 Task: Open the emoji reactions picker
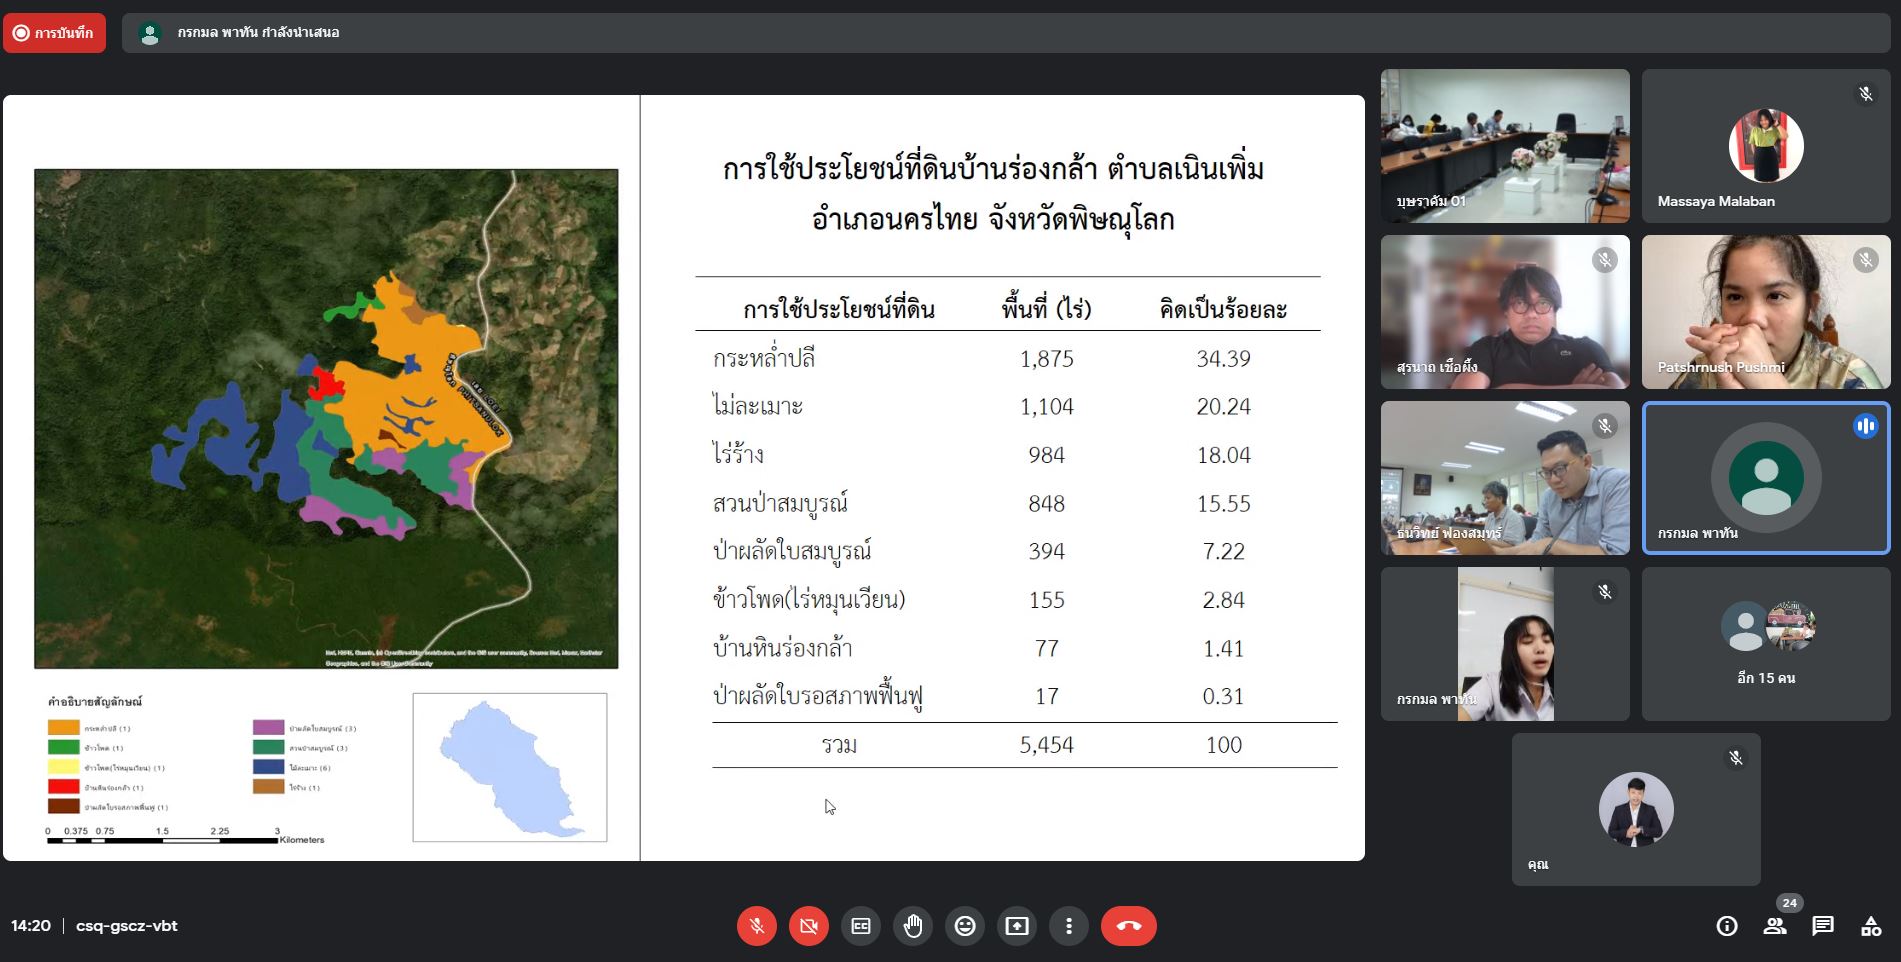pos(965,926)
